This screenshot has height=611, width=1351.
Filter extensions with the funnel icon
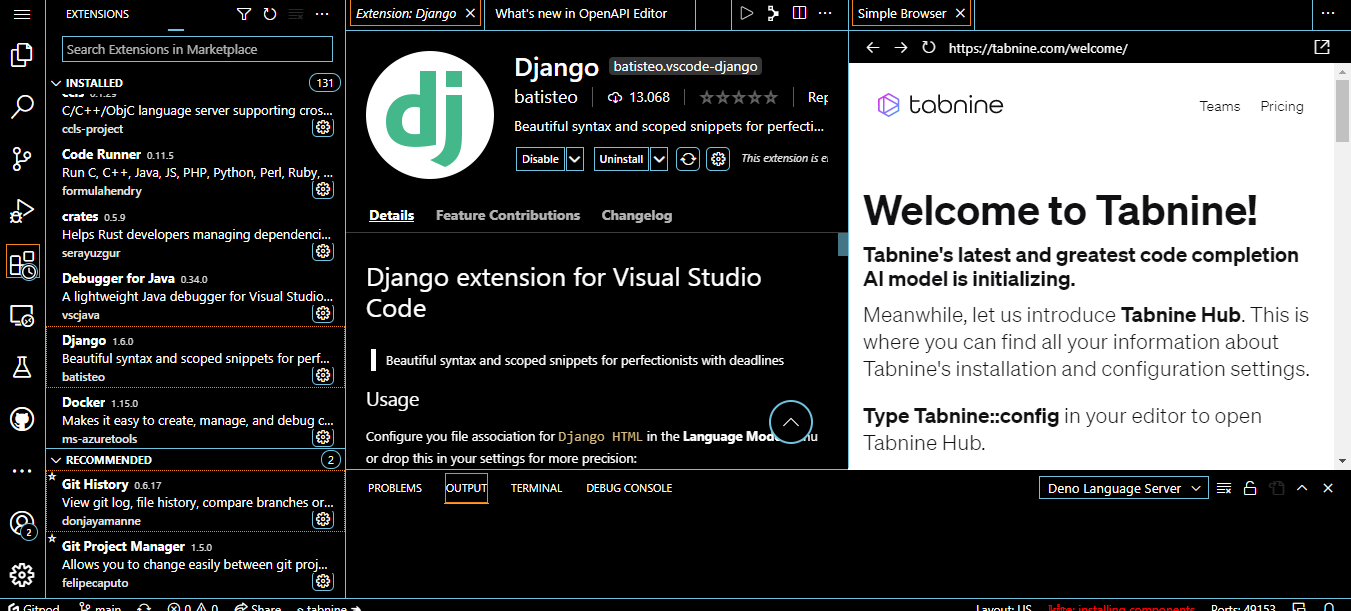coord(244,14)
